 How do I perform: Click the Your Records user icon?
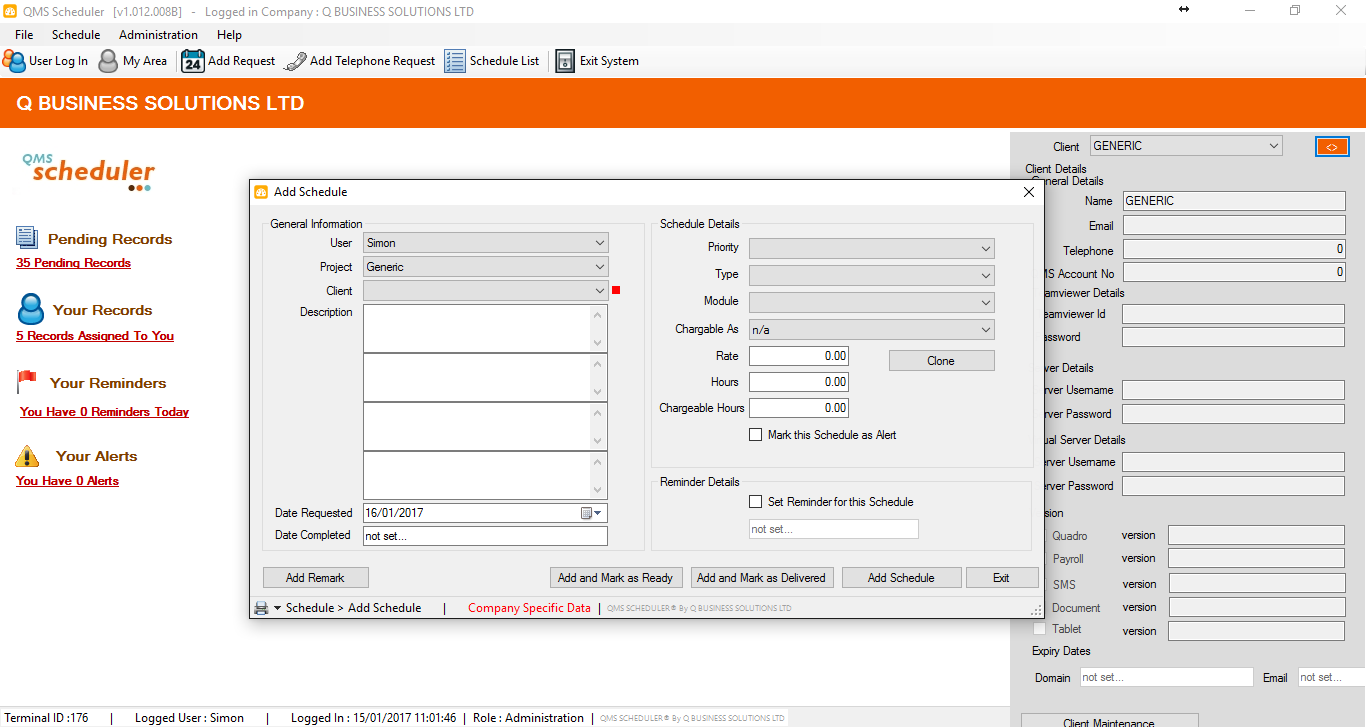pos(31,309)
